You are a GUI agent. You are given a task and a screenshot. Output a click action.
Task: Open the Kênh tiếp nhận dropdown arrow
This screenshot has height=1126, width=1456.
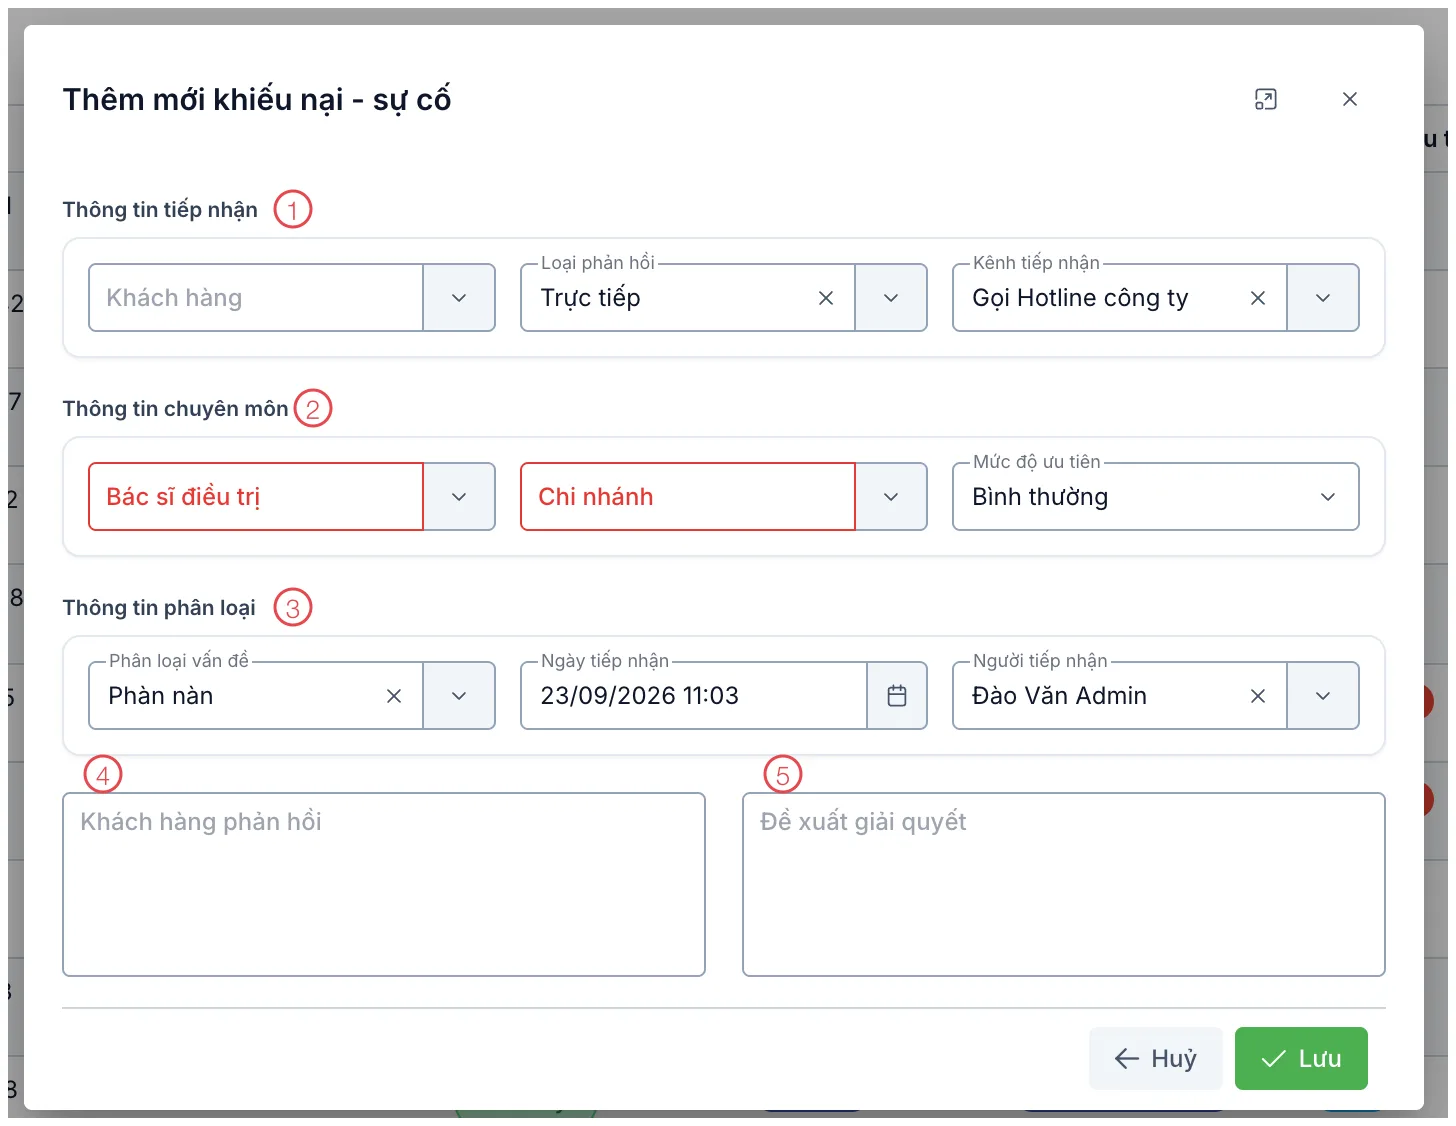pos(1323,298)
